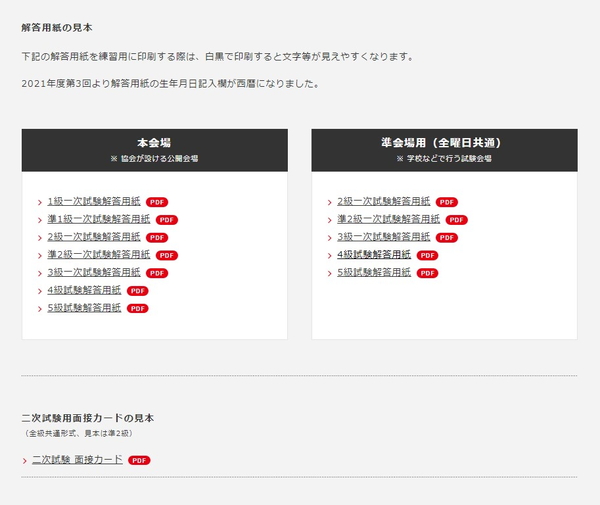Click red chevron before 二次試験 面接カード

click(x=24, y=461)
